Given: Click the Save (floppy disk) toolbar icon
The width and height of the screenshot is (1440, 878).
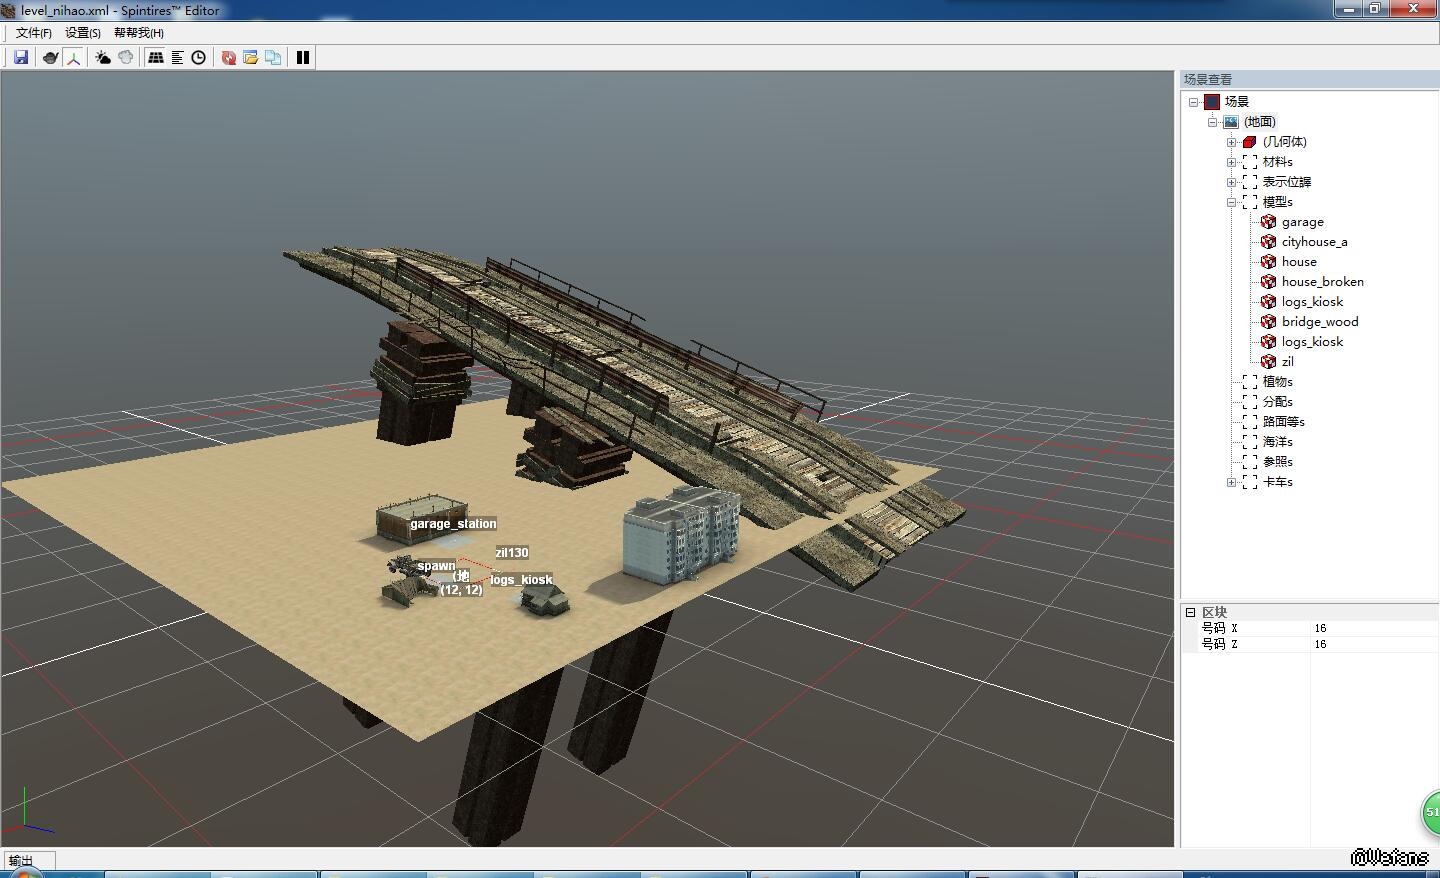Looking at the screenshot, I should 20,58.
